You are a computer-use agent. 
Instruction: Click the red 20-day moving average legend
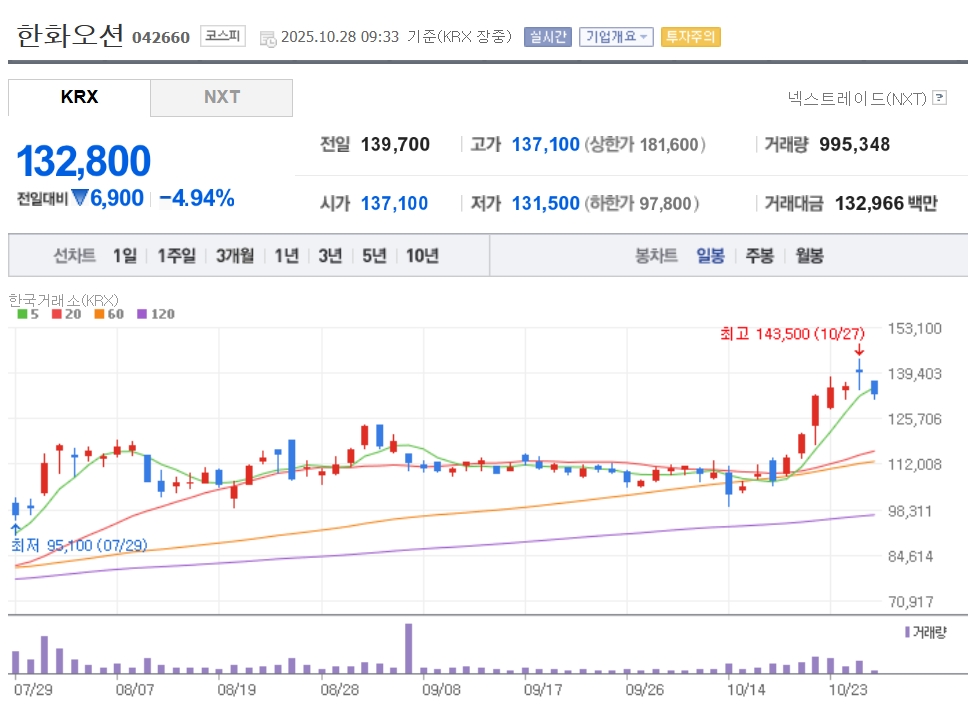(x=66, y=314)
